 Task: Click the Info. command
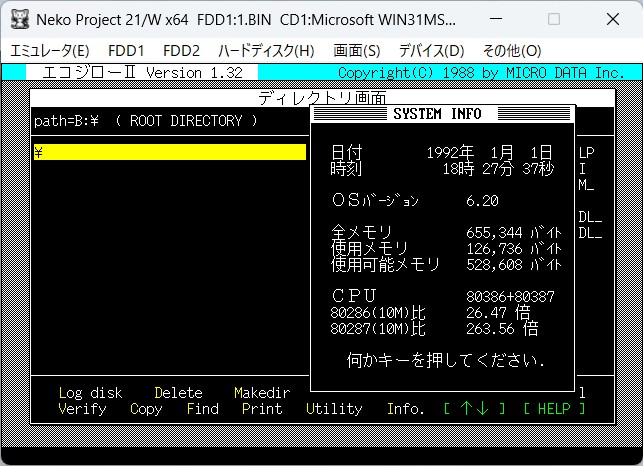(406, 409)
